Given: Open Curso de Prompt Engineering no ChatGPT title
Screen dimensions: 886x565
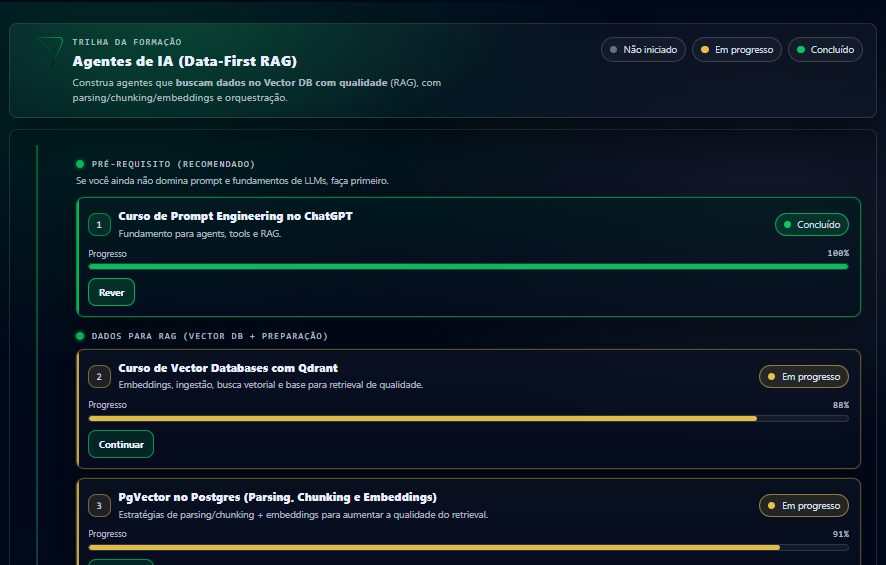Looking at the screenshot, I should coord(235,216).
